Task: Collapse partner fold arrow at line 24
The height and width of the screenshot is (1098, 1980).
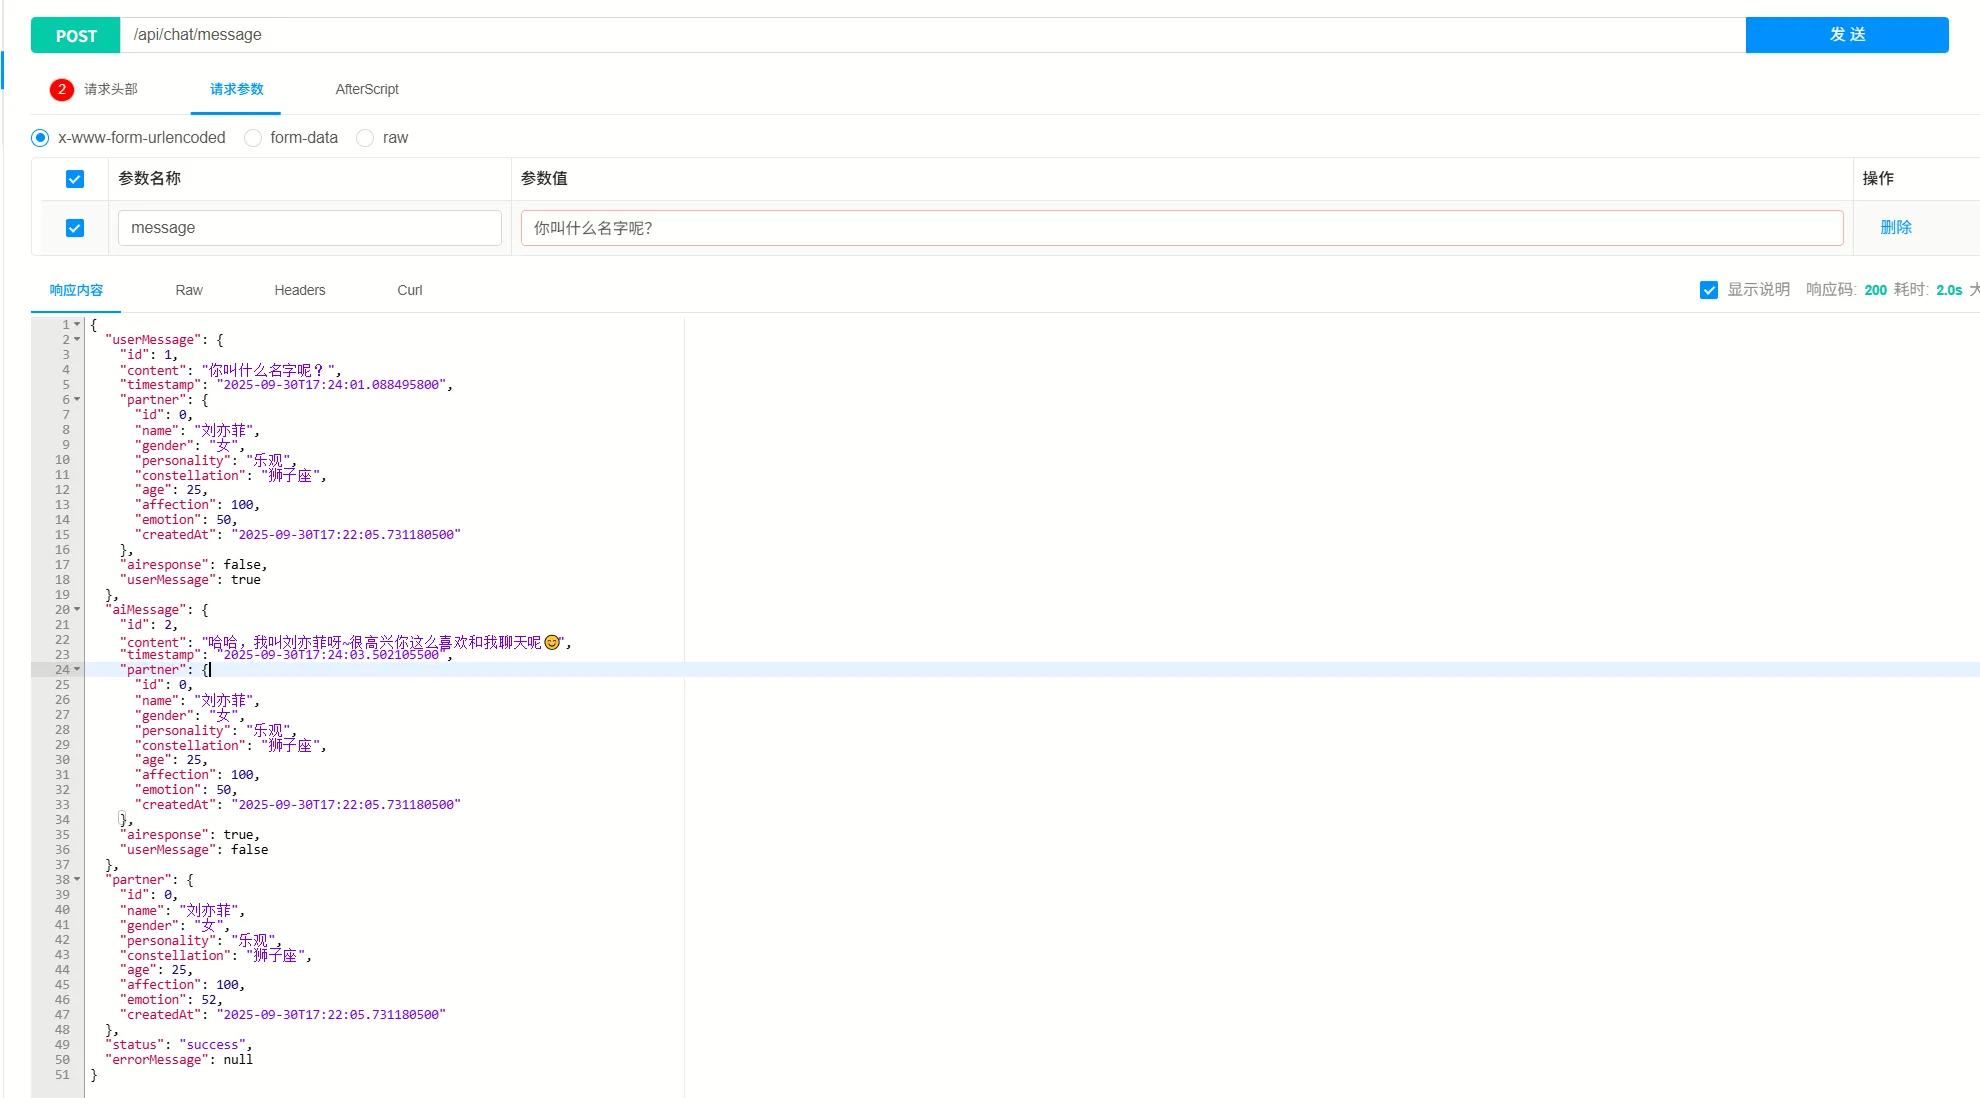Action: [x=77, y=669]
